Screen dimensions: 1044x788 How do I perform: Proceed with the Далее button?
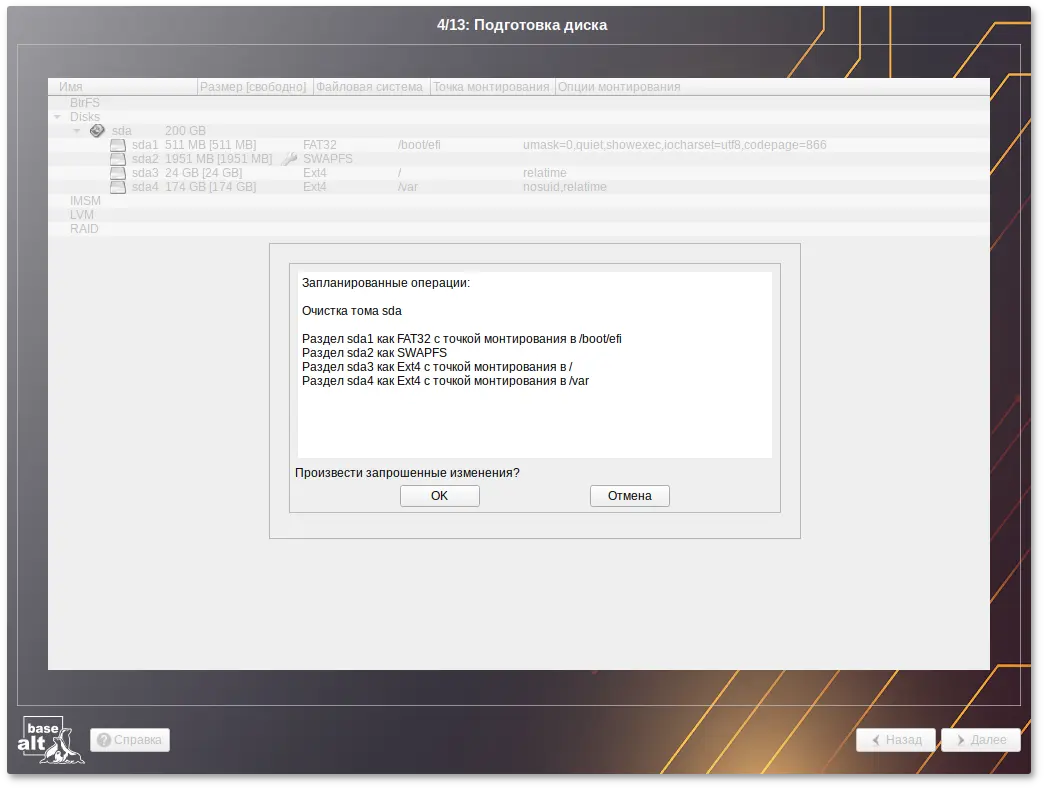[x=980, y=740]
